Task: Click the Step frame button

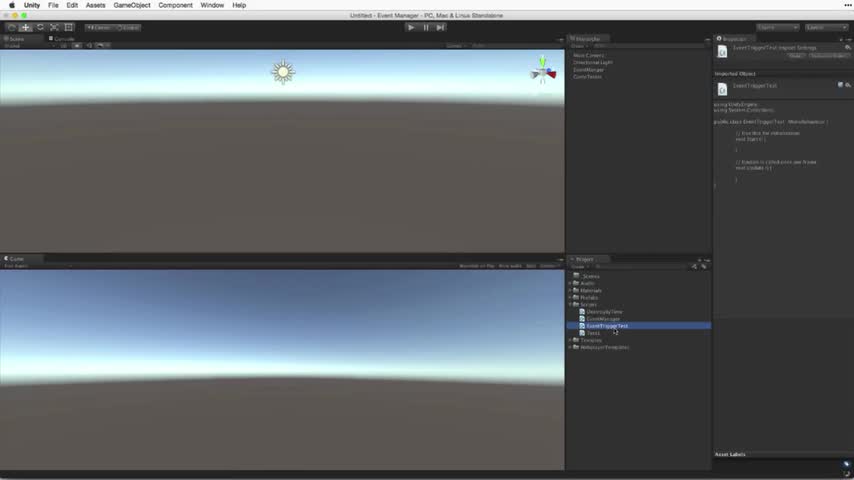Action: coord(441,27)
